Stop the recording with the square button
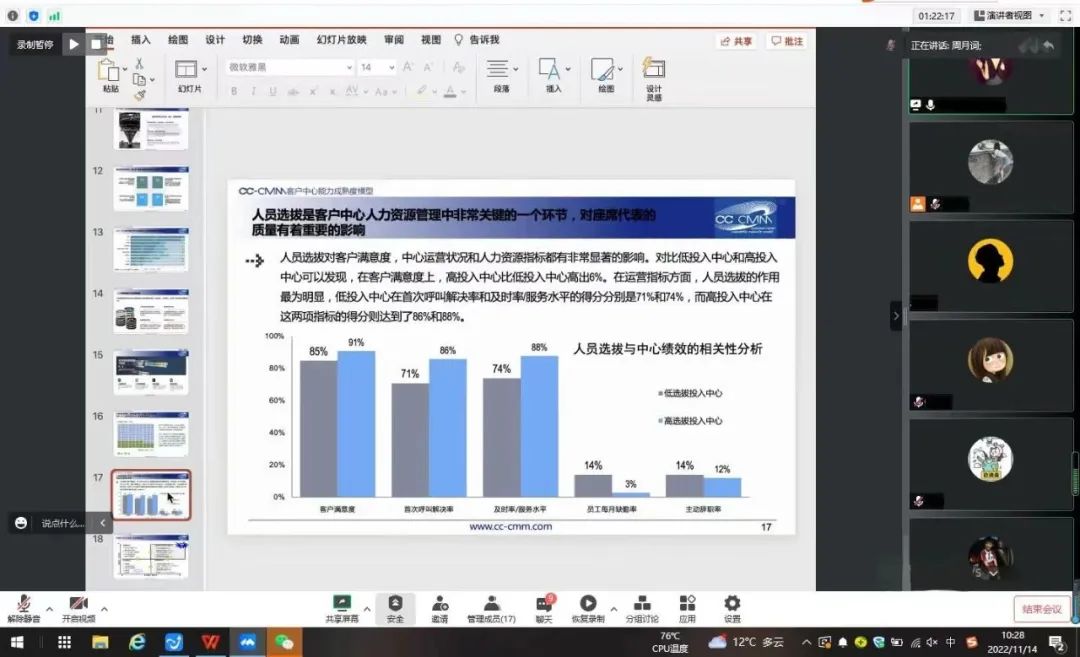The width and height of the screenshot is (1080, 657). point(96,45)
